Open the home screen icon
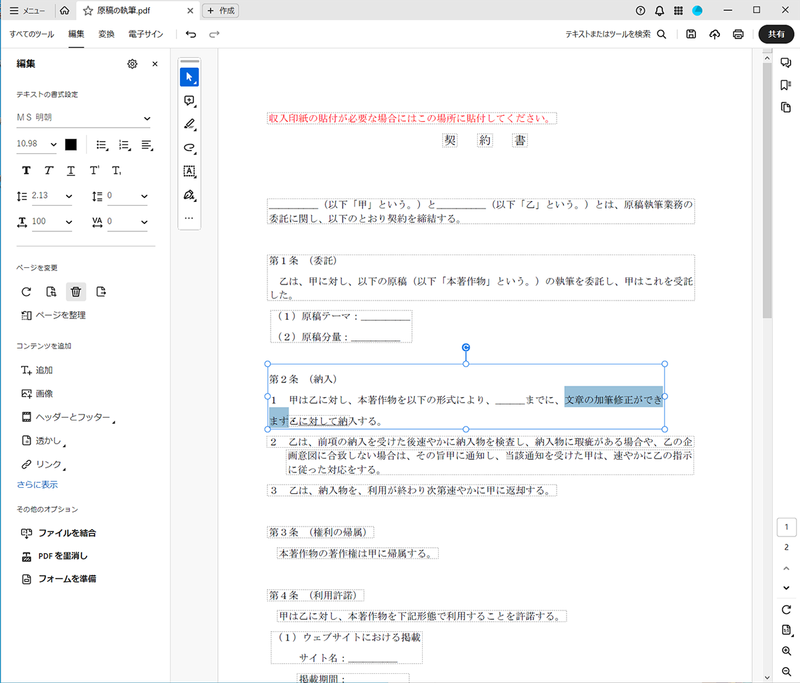The image size is (800, 683). 64,10
